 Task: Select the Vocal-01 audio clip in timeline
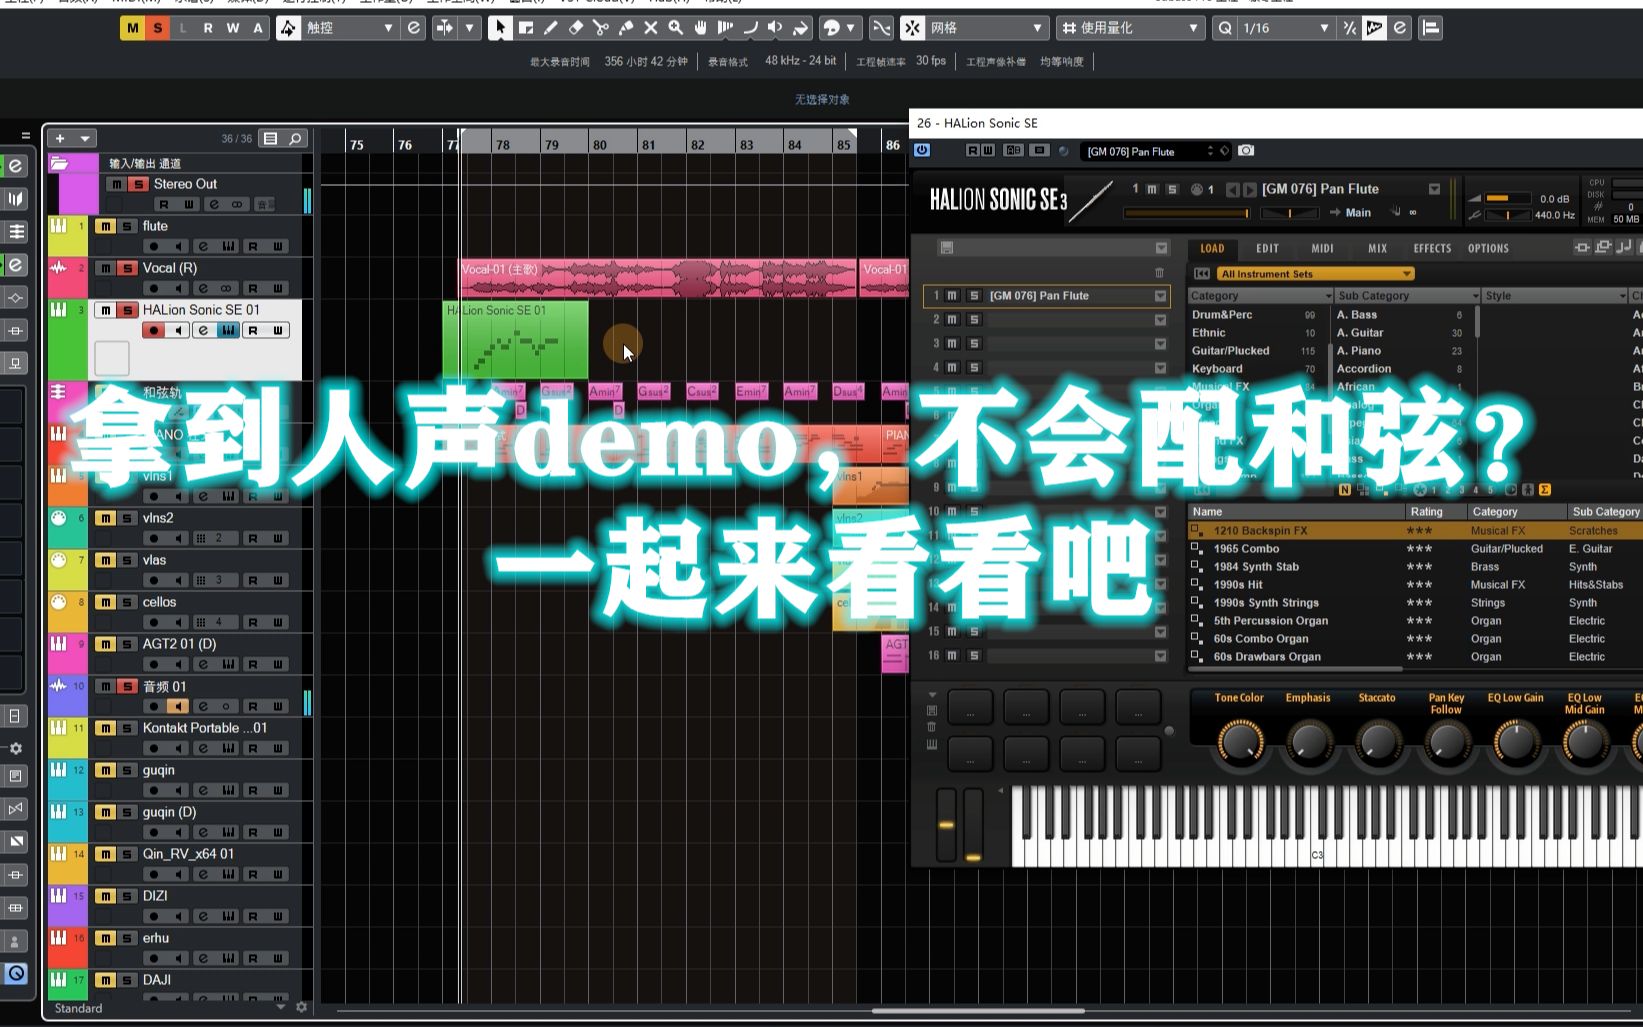coord(658,279)
